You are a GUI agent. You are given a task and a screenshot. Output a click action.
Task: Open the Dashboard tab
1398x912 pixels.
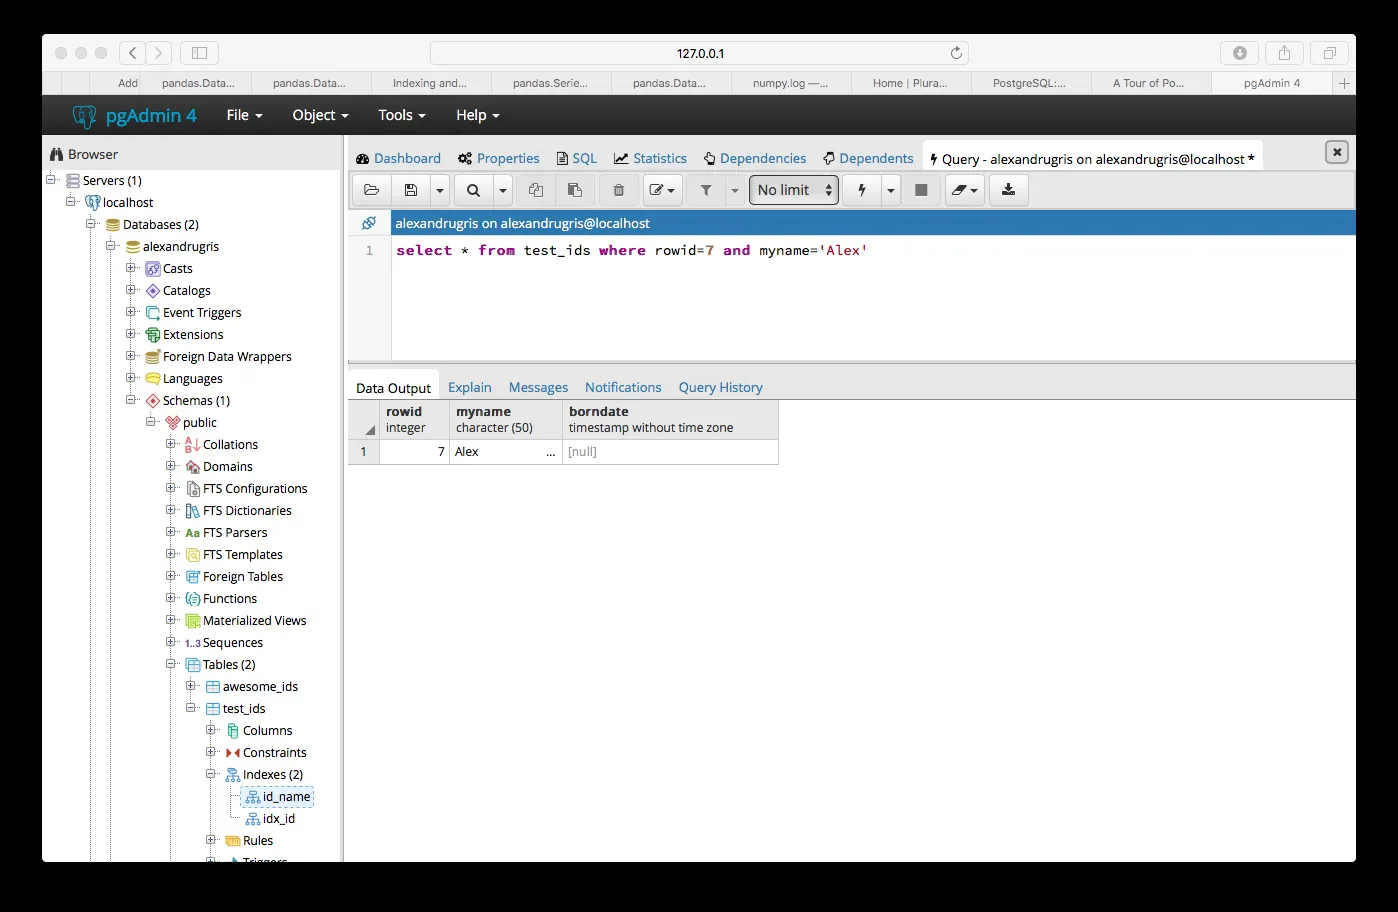click(x=399, y=158)
